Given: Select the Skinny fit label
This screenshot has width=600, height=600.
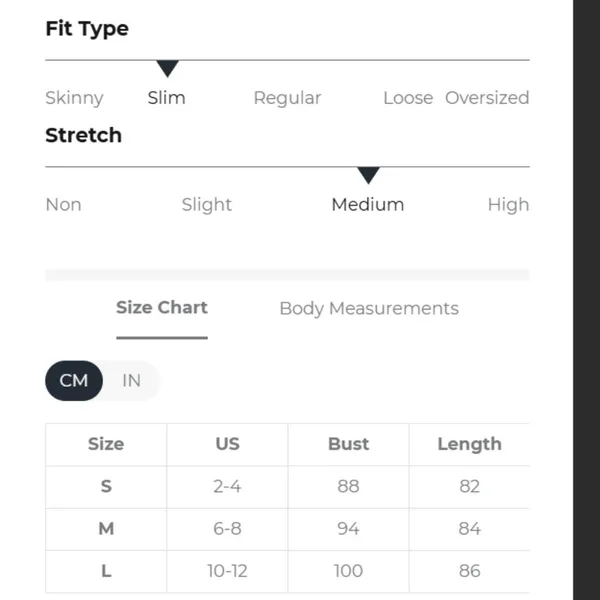Looking at the screenshot, I should click(74, 98).
